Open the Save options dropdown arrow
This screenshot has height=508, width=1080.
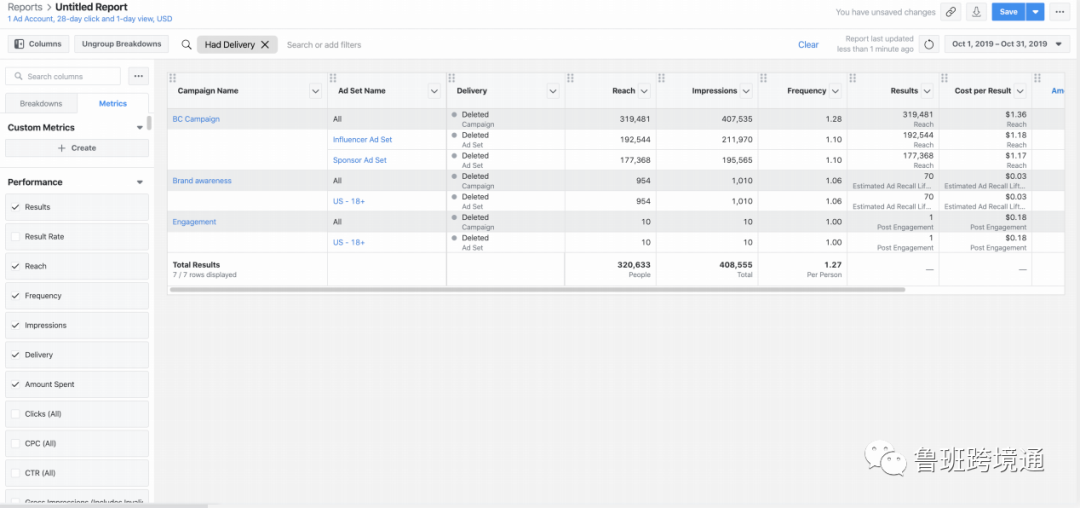[x=1035, y=12]
